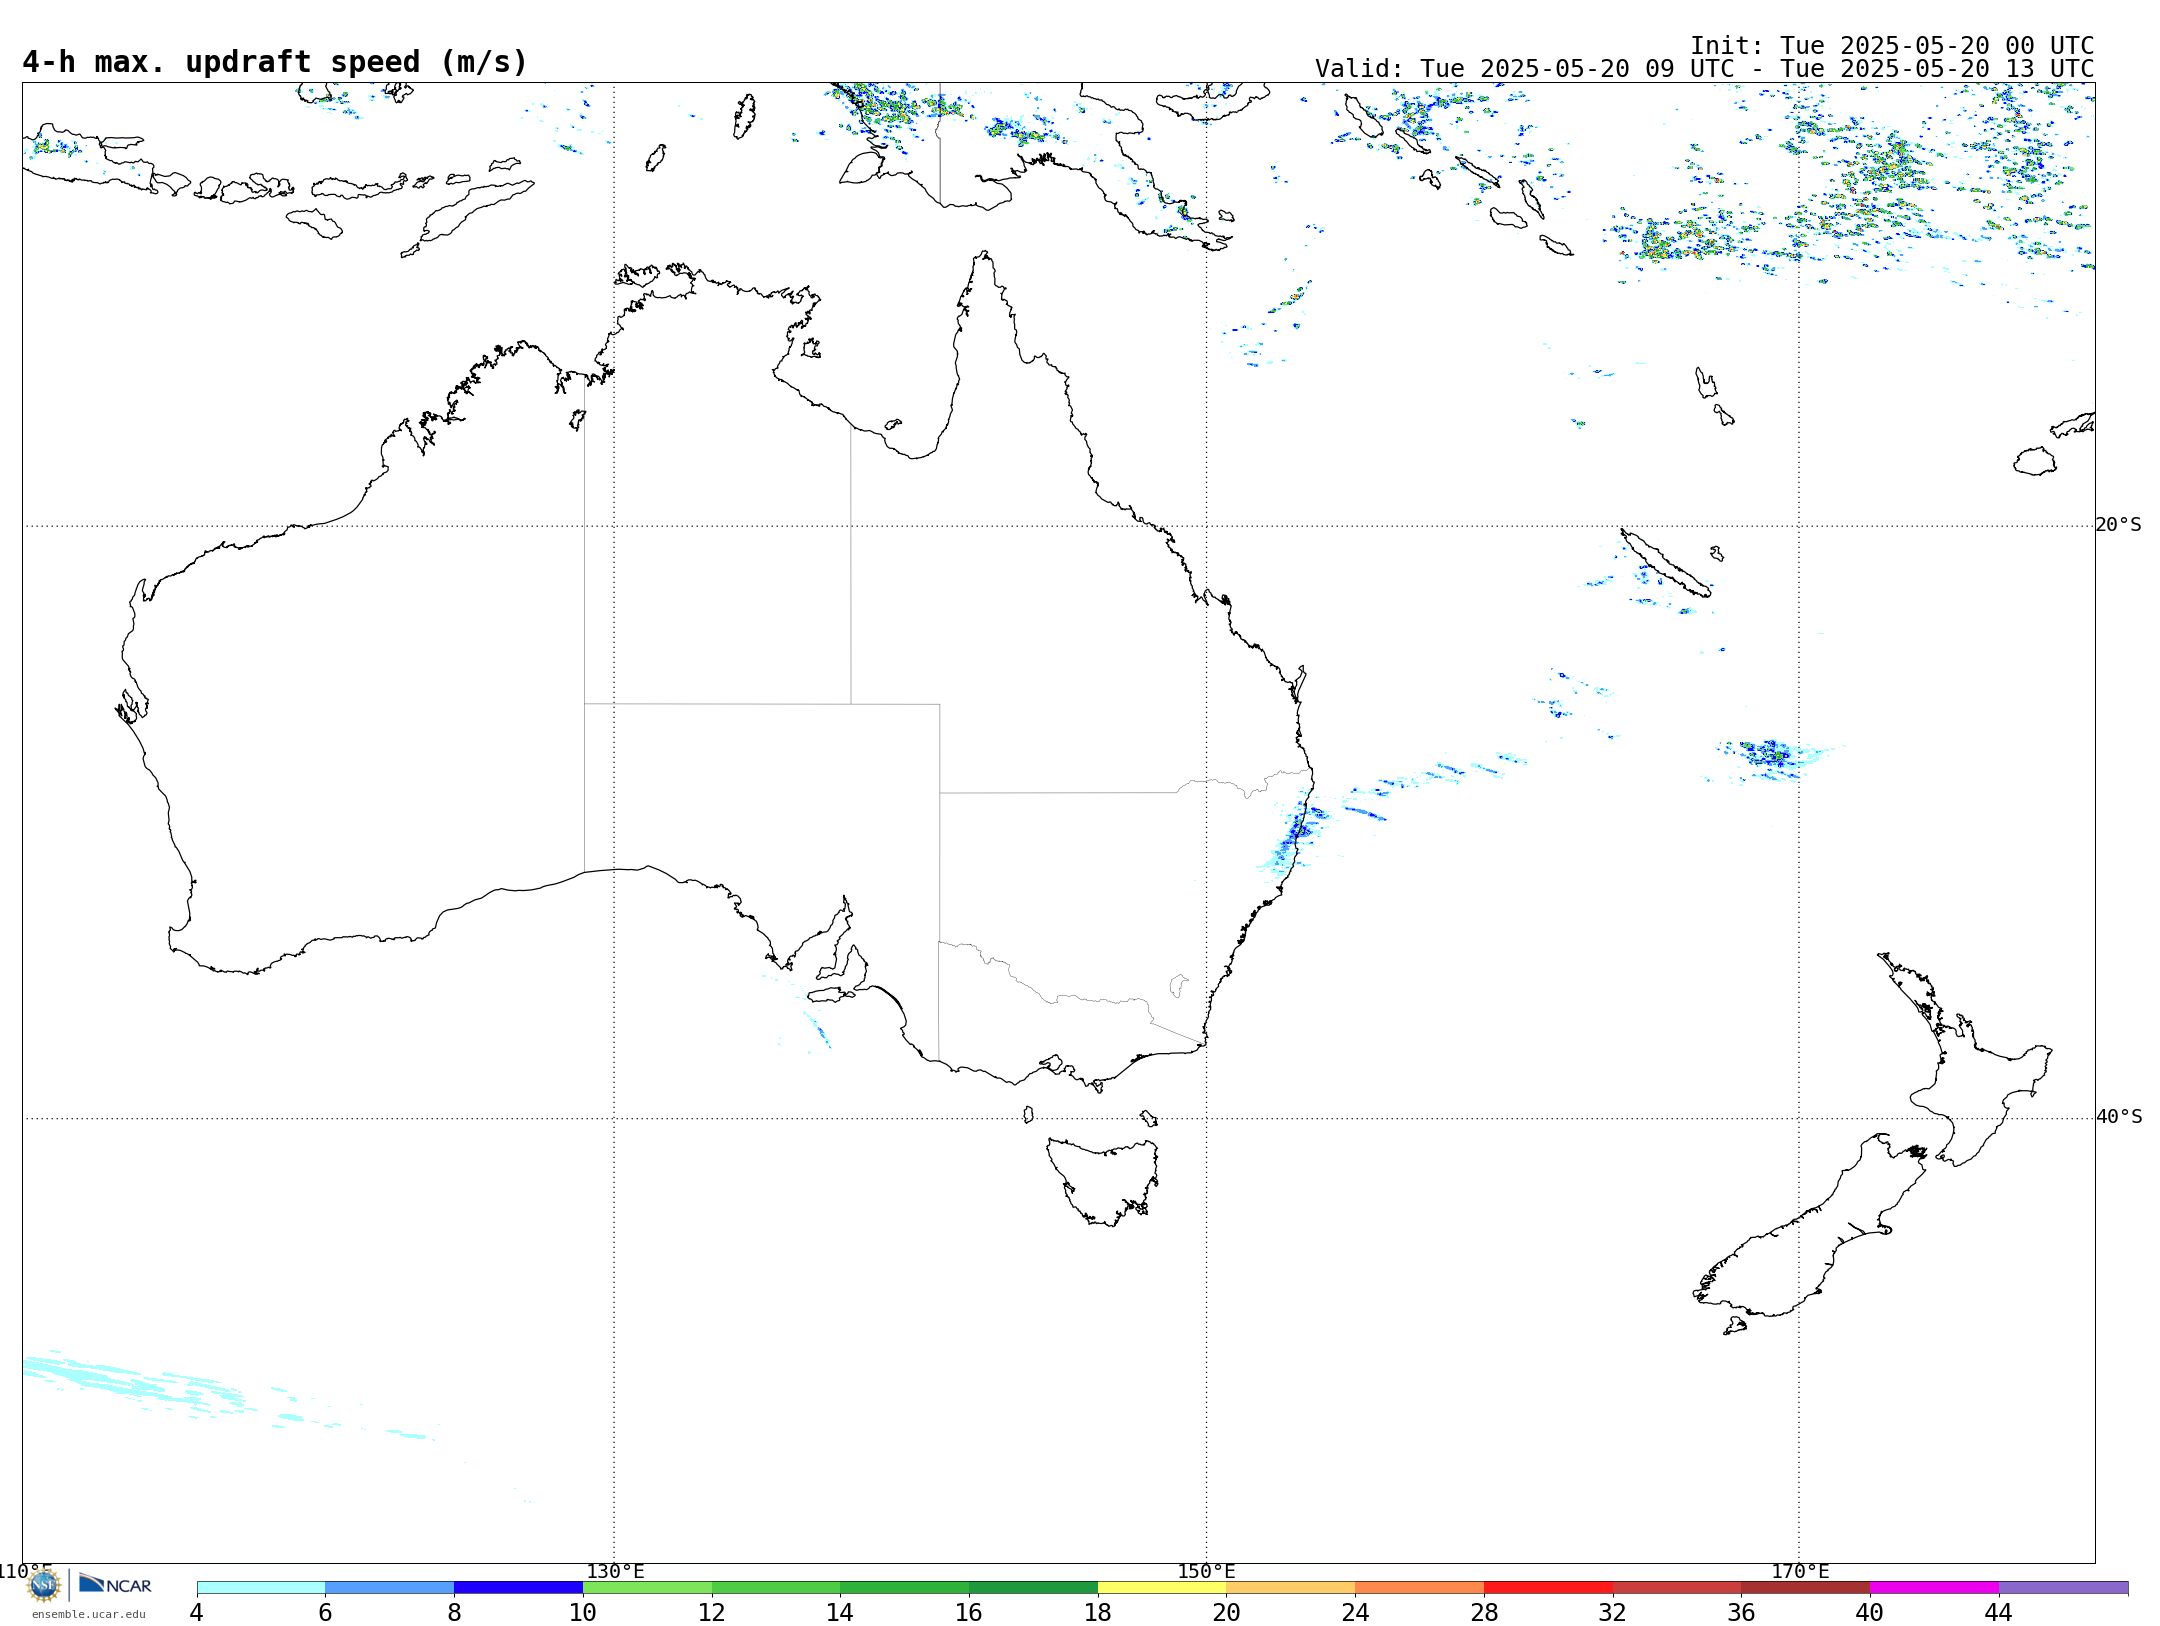Screen dimensions: 2160x1626
Task: Click the 170°E longitude label
Action: coord(1800,1571)
